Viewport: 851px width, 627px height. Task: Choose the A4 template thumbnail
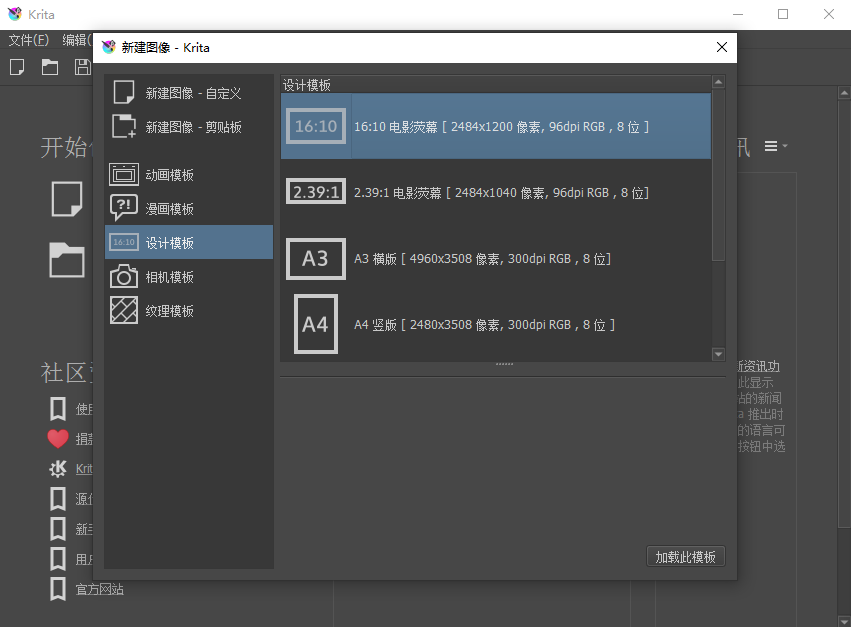click(316, 324)
